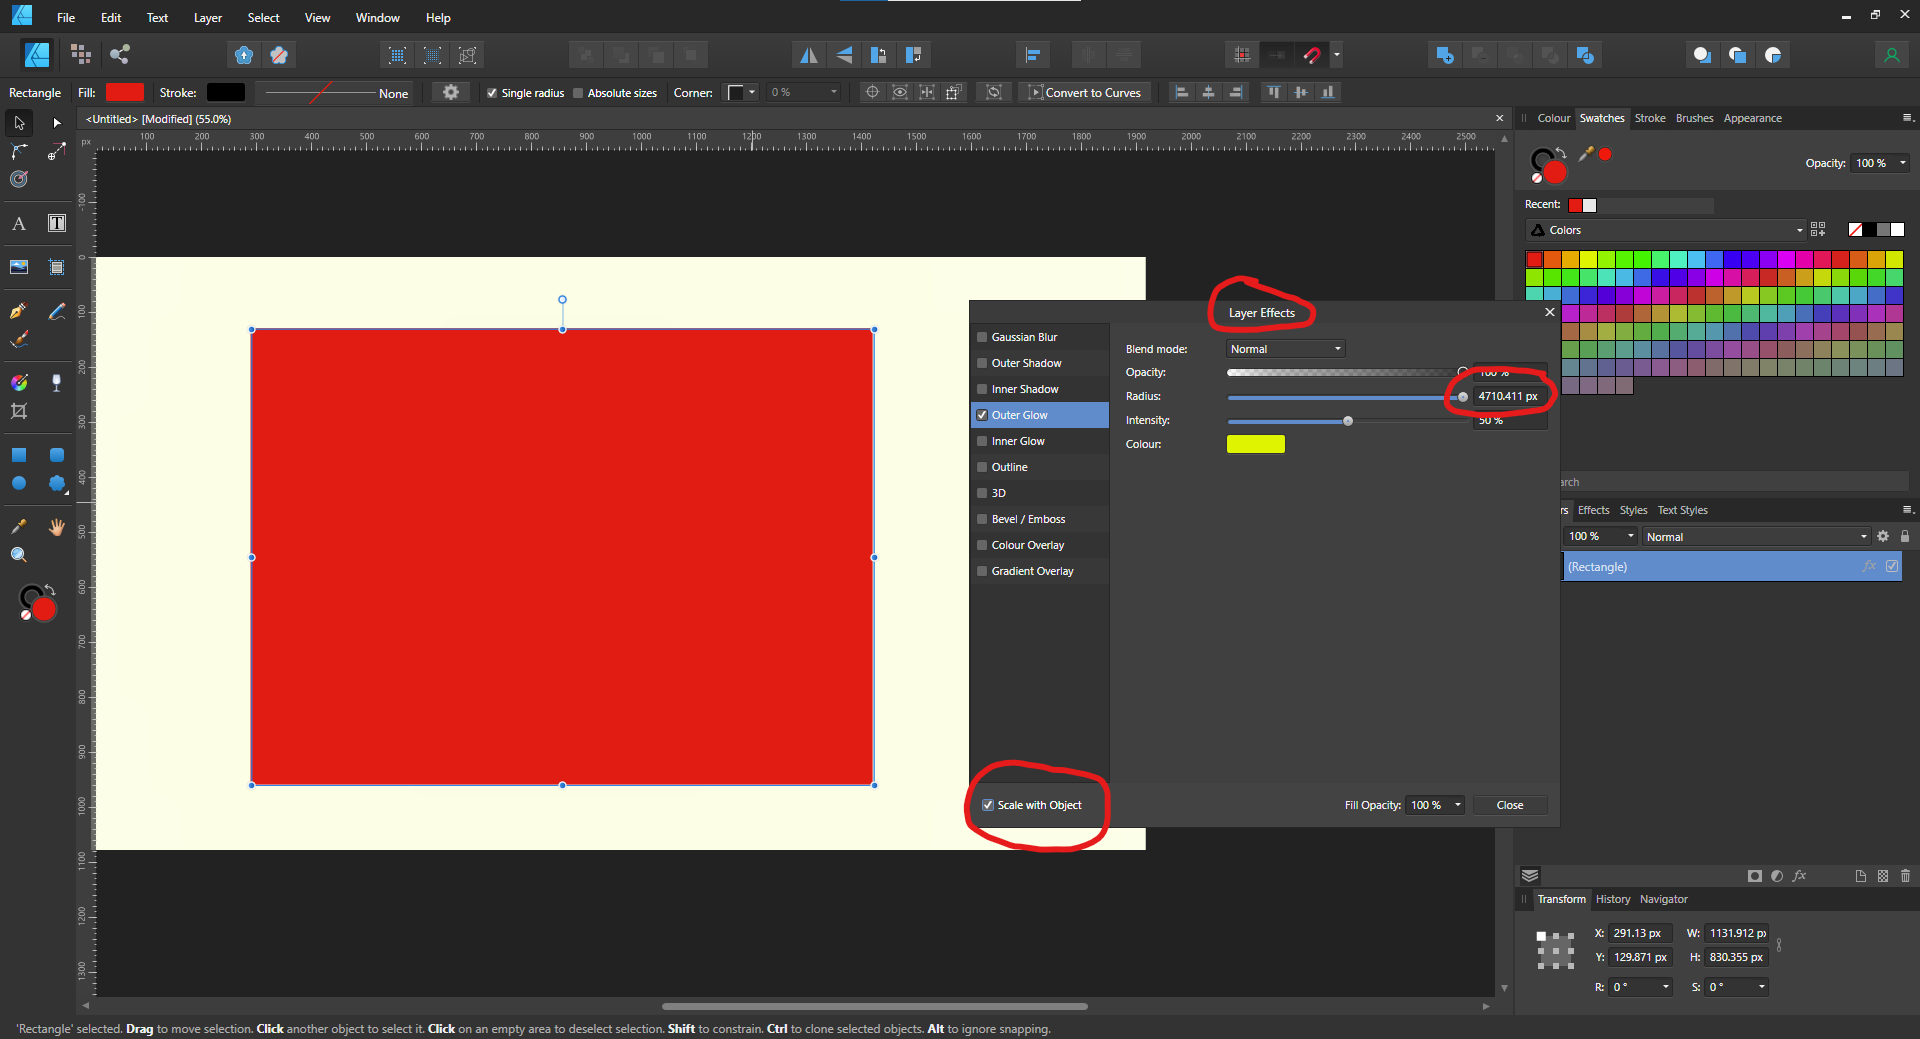1920x1039 pixels.
Task: Uncheck Scale with Object
Action: [x=987, y=805]
